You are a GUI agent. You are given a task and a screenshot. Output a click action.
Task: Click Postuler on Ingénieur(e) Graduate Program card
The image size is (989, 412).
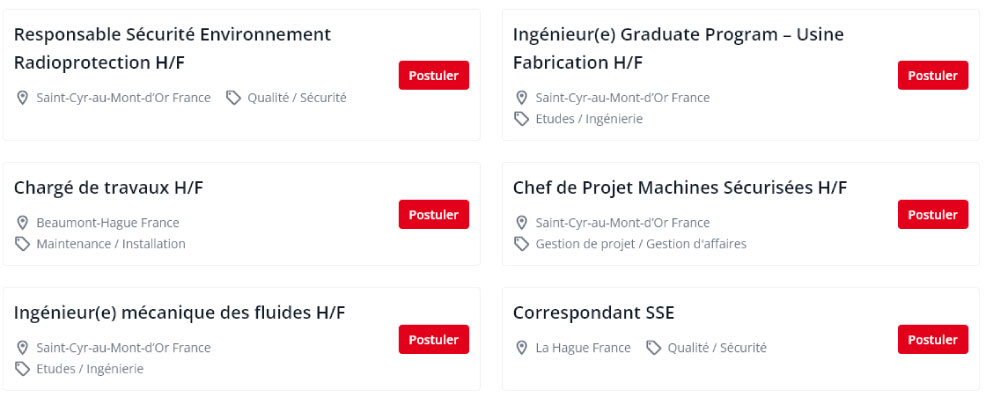click(x=933, y=75)
